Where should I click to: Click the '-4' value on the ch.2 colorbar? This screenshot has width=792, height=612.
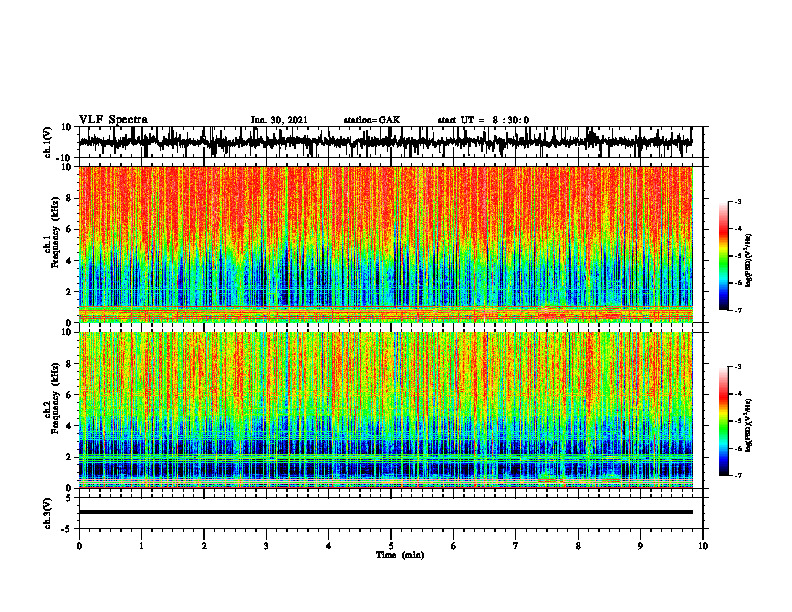[737, 394]
